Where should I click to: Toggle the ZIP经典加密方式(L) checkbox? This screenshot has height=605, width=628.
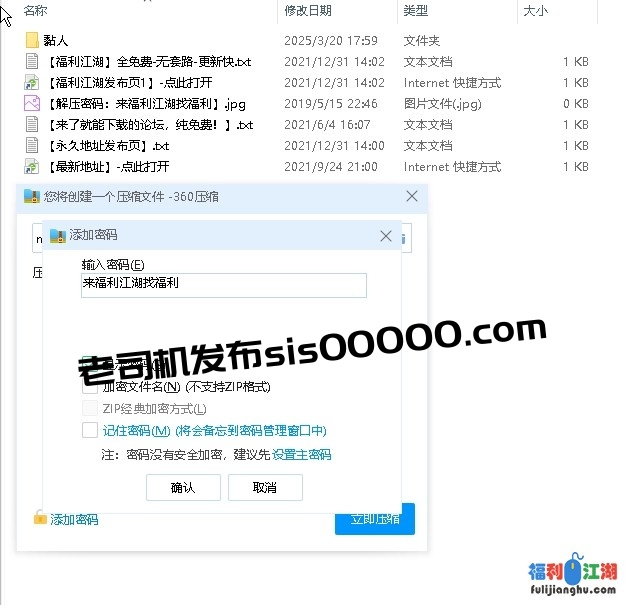click(90, 408)
